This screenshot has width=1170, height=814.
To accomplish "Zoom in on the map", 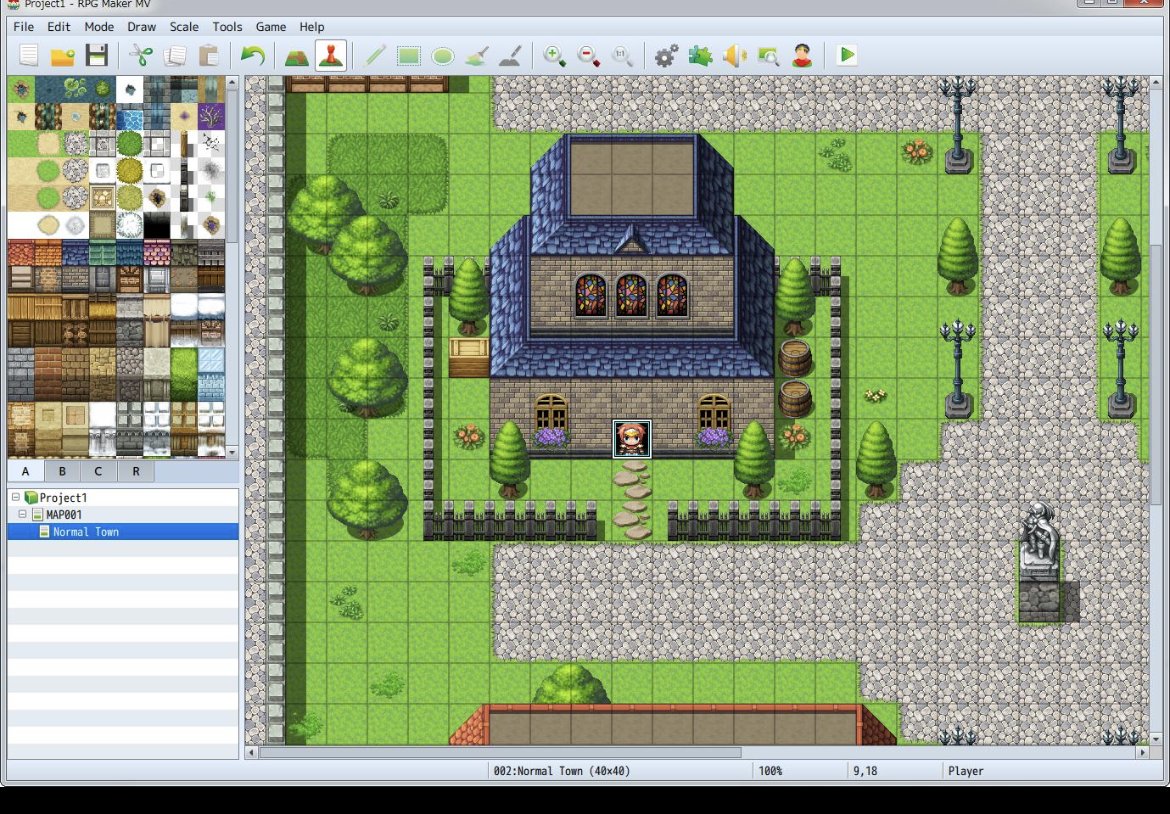I will point(554,56).
